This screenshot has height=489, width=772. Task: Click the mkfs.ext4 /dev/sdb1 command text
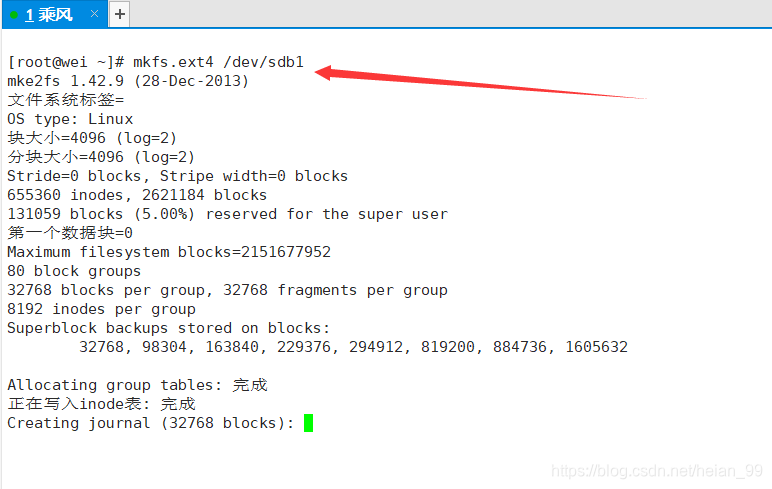[x=218, y=62]
